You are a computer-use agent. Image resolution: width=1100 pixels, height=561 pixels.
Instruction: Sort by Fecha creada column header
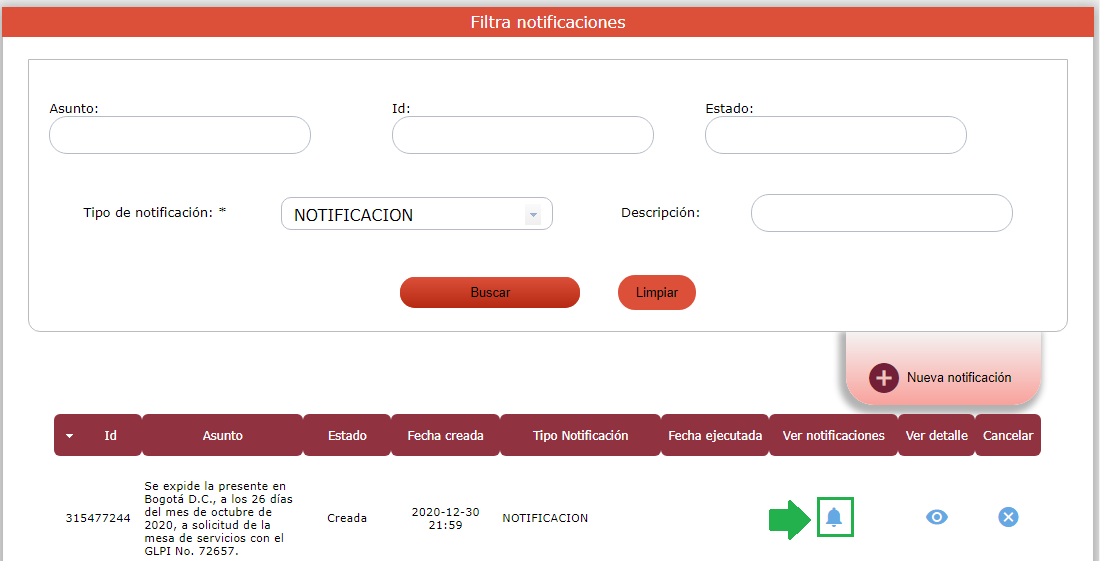pos(445,436)
